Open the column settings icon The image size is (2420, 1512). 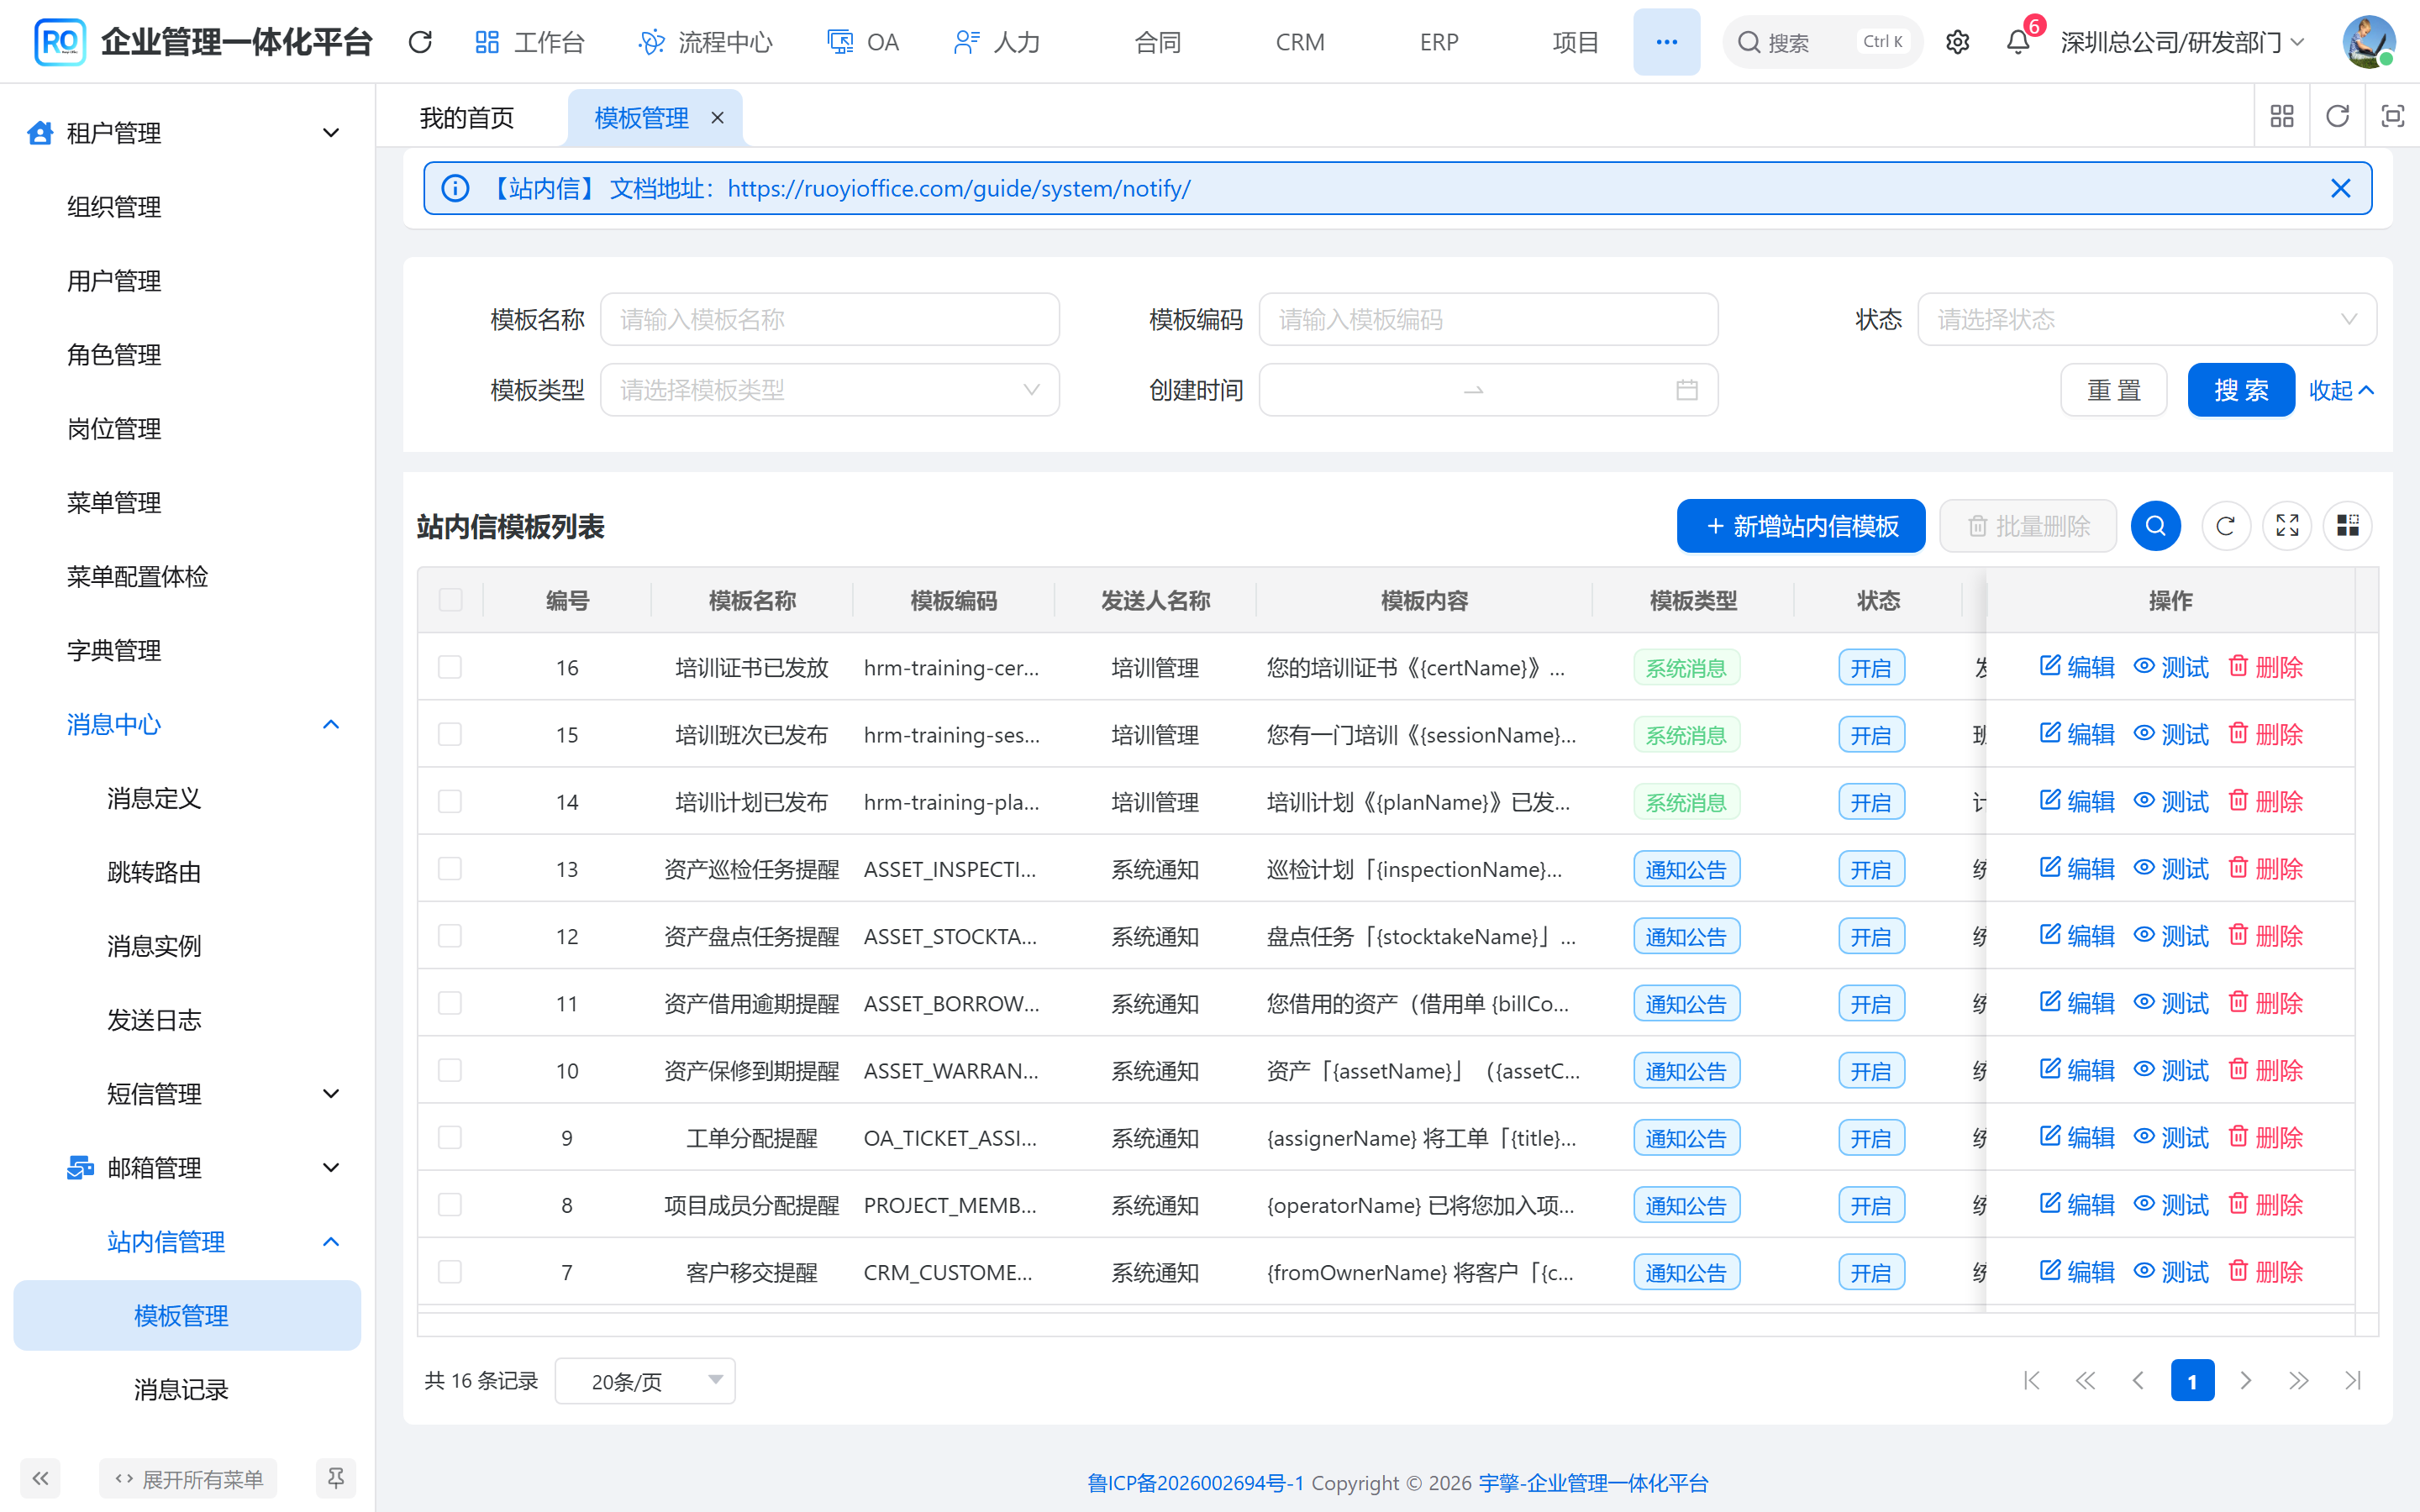coord(2348,526)
